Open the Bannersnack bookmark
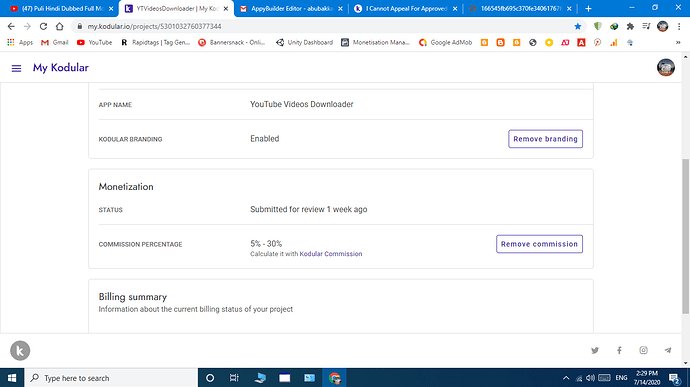Viewport: 690px width, 387px height. (x=232, y=43)
